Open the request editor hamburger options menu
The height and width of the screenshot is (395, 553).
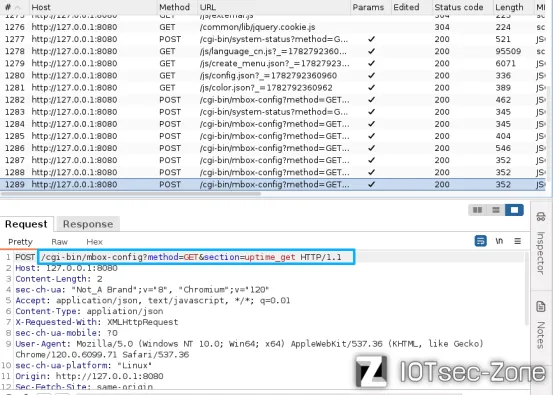[518, 241]
